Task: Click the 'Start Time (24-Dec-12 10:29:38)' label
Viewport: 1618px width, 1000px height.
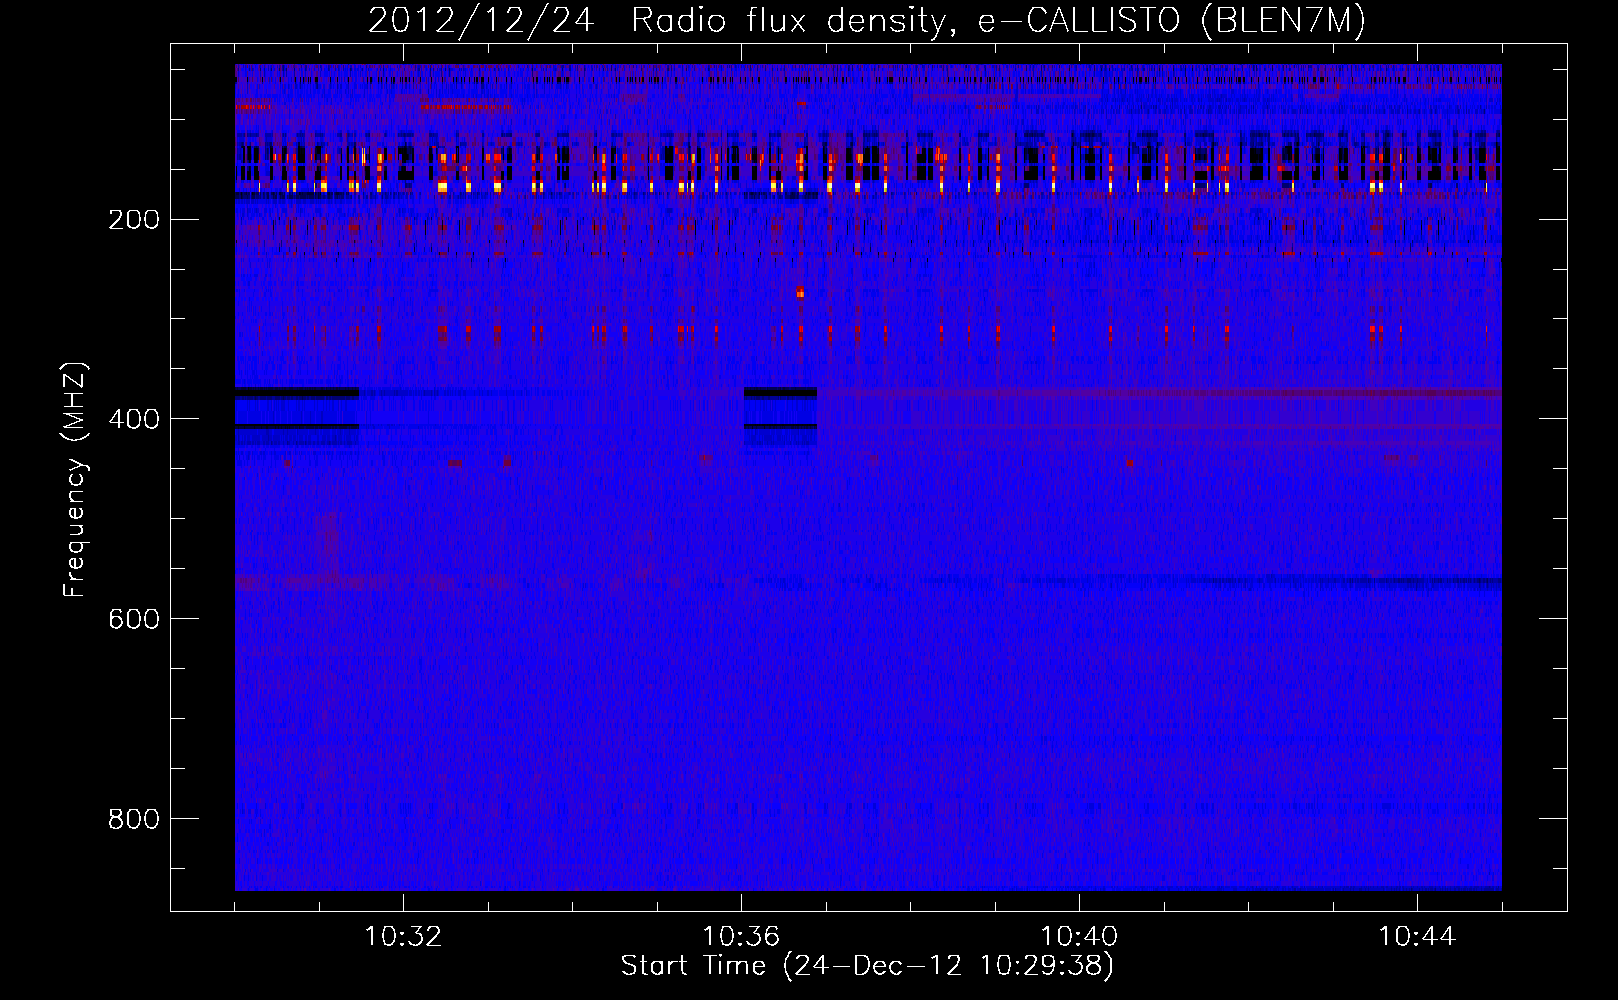Action: point(867,966)
